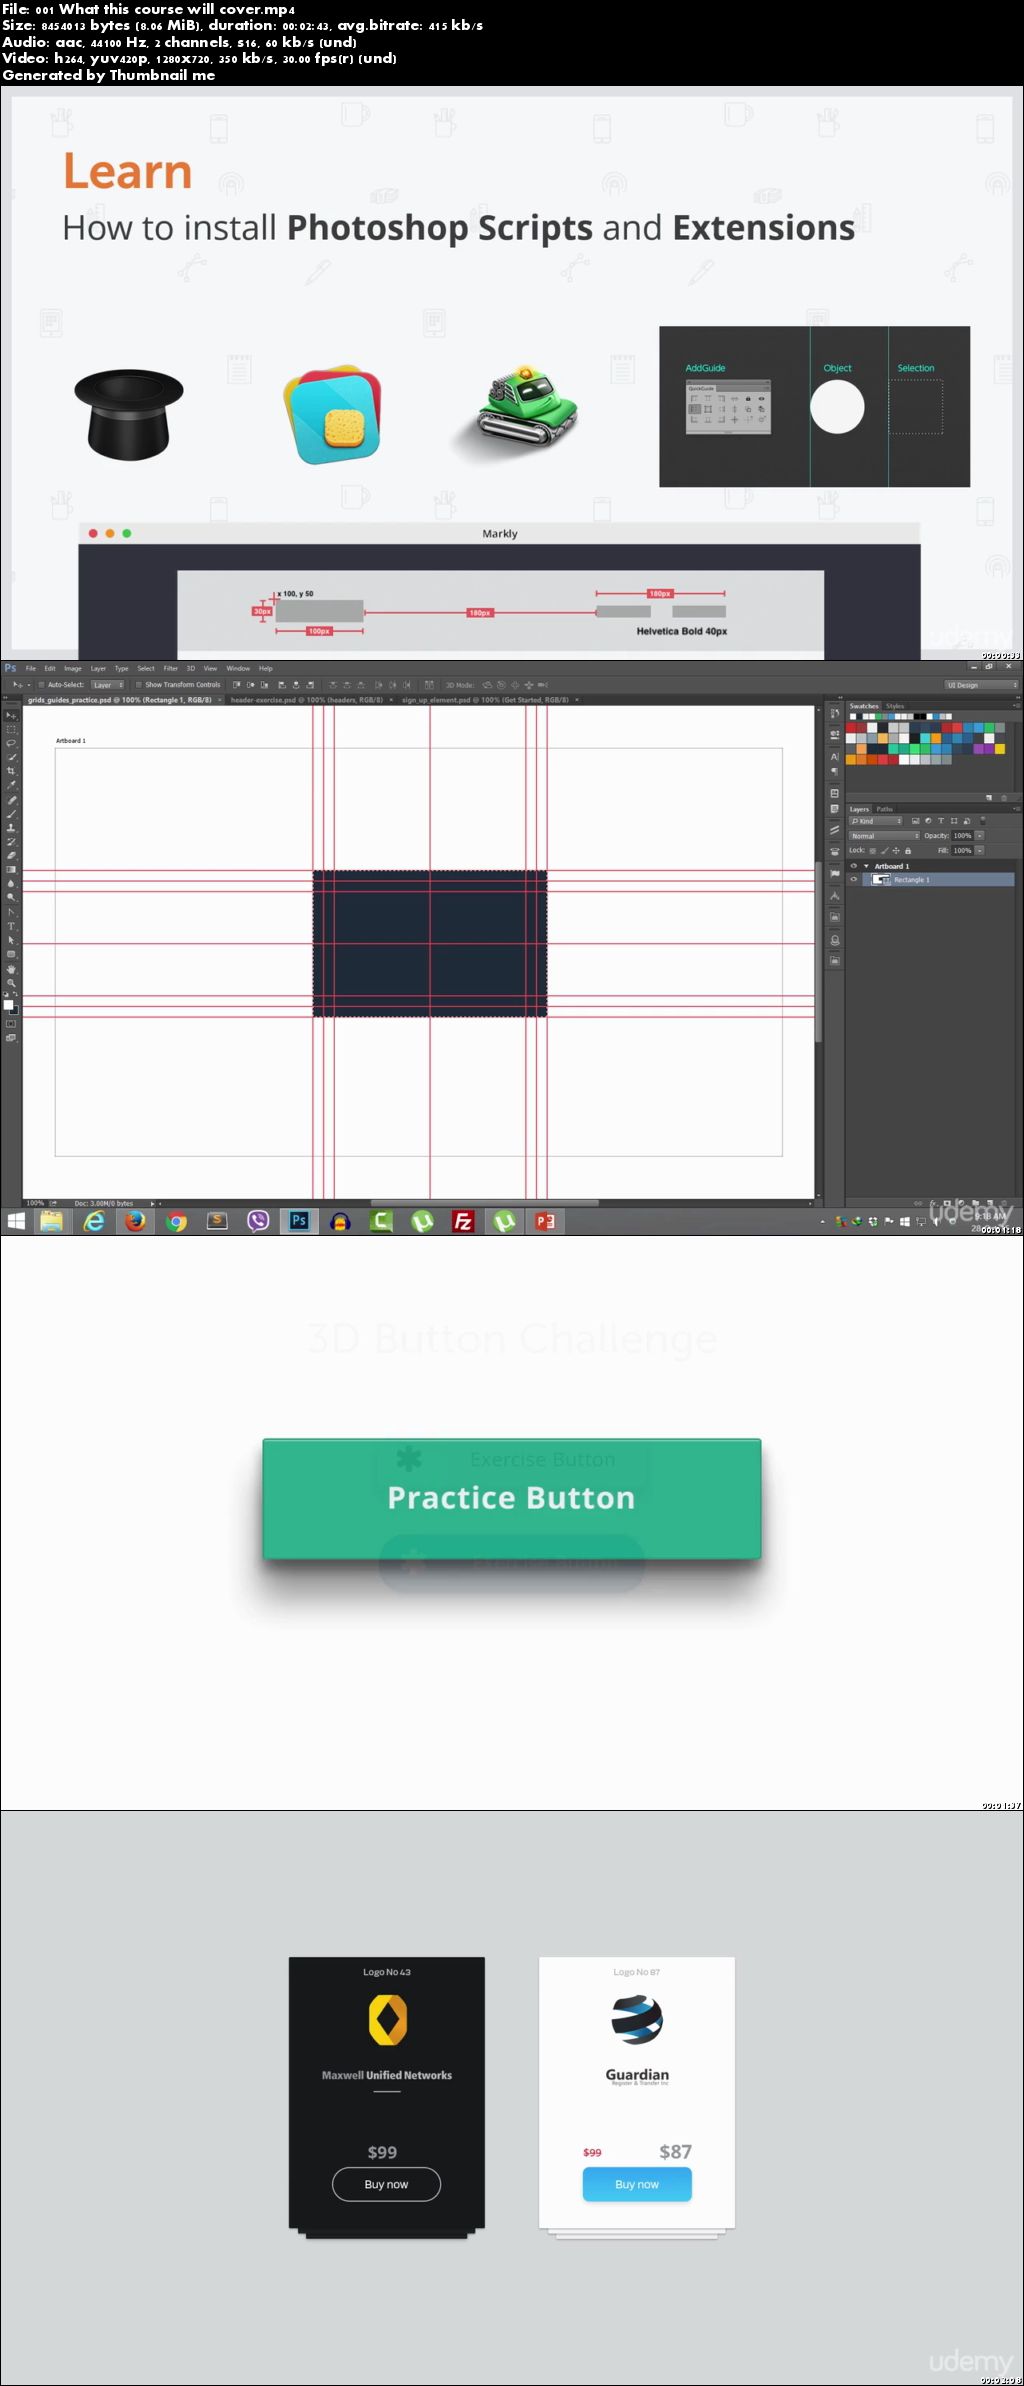Select the Rectangle 1 layer name
The image size is (1024, 2386).
coord(912,879)
